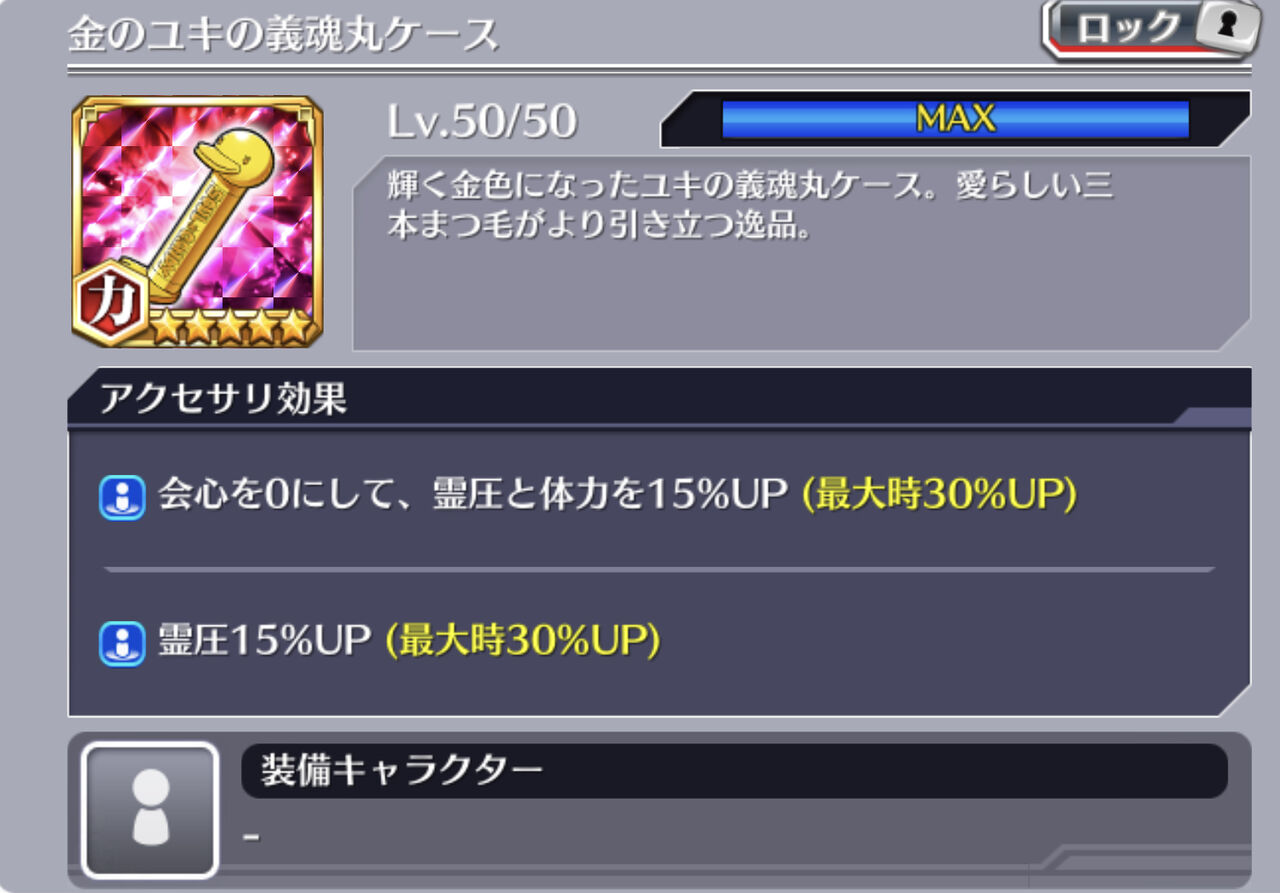Click the 金のユキの義魂丸ケース title
The width and height of the screenshot is (1280, 893).
[x=283, y=34]
